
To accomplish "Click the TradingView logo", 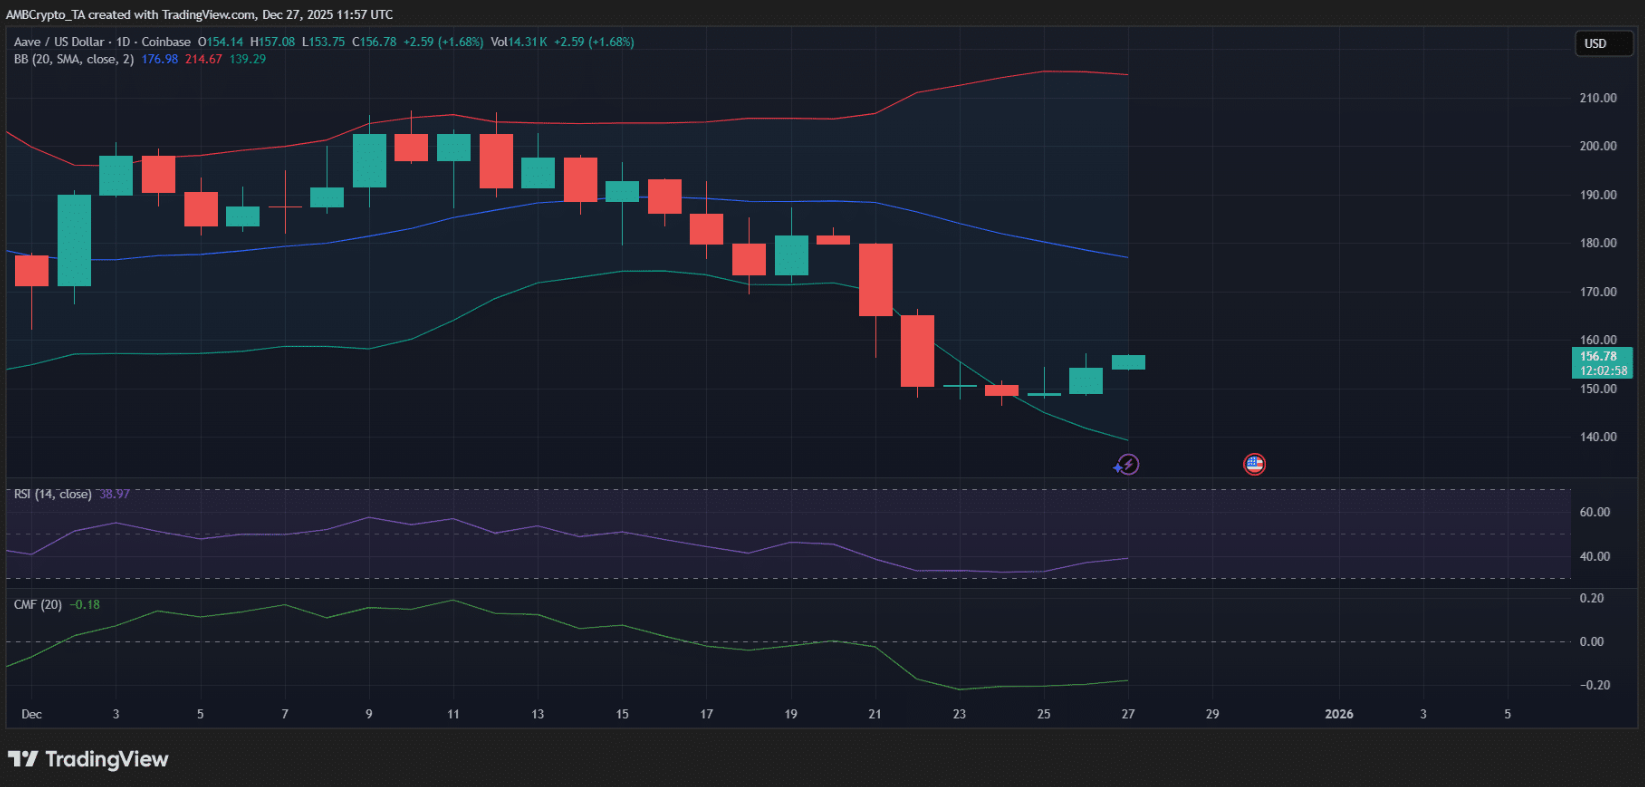I will click(88, 759).
